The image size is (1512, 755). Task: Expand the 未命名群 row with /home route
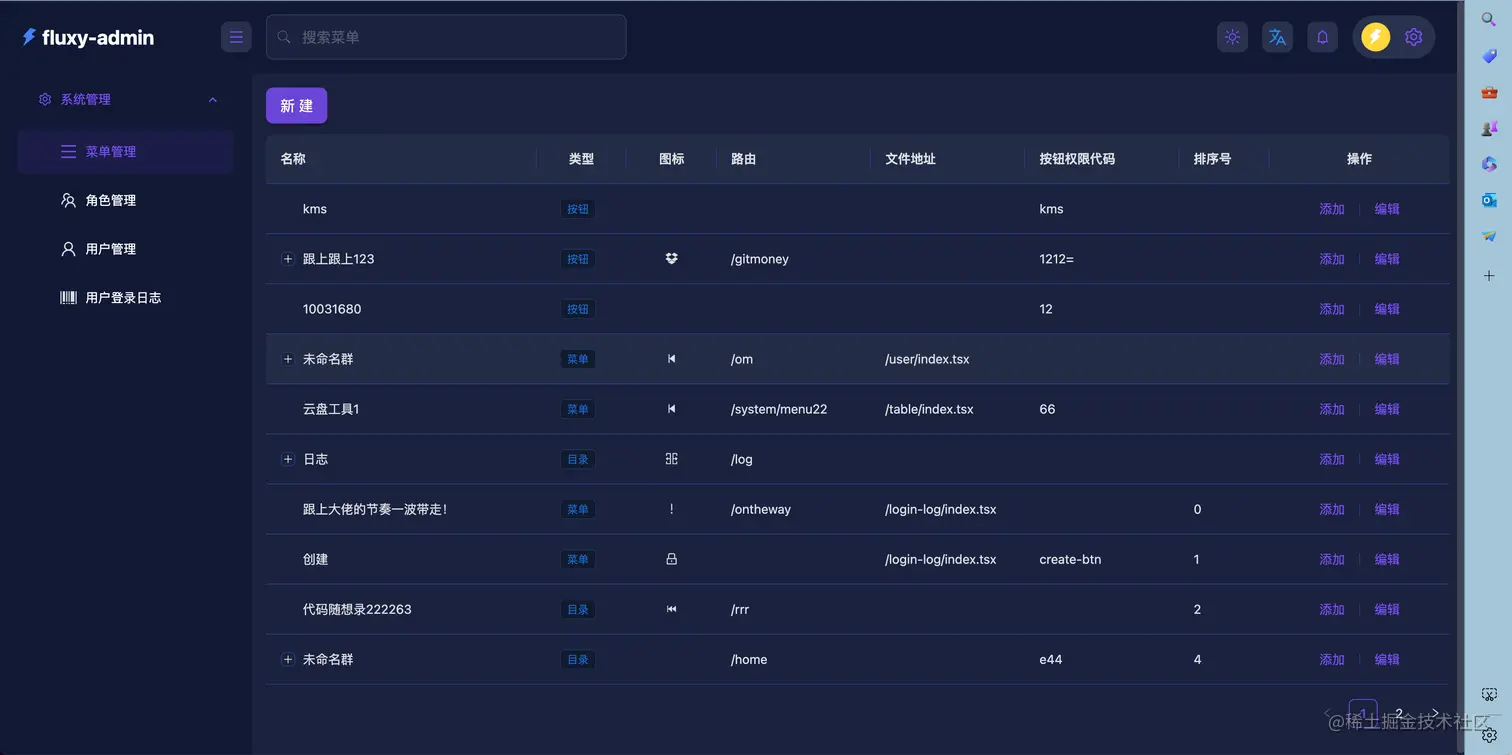coord(288,659)
